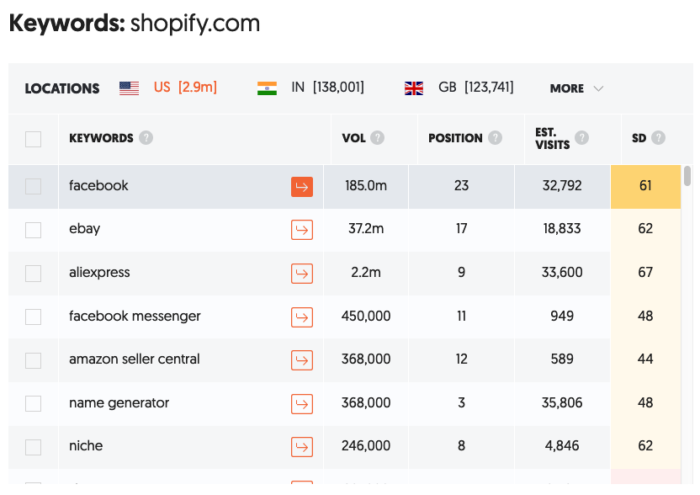
Task: Open SD column help question mark
Action: point(658,138)
